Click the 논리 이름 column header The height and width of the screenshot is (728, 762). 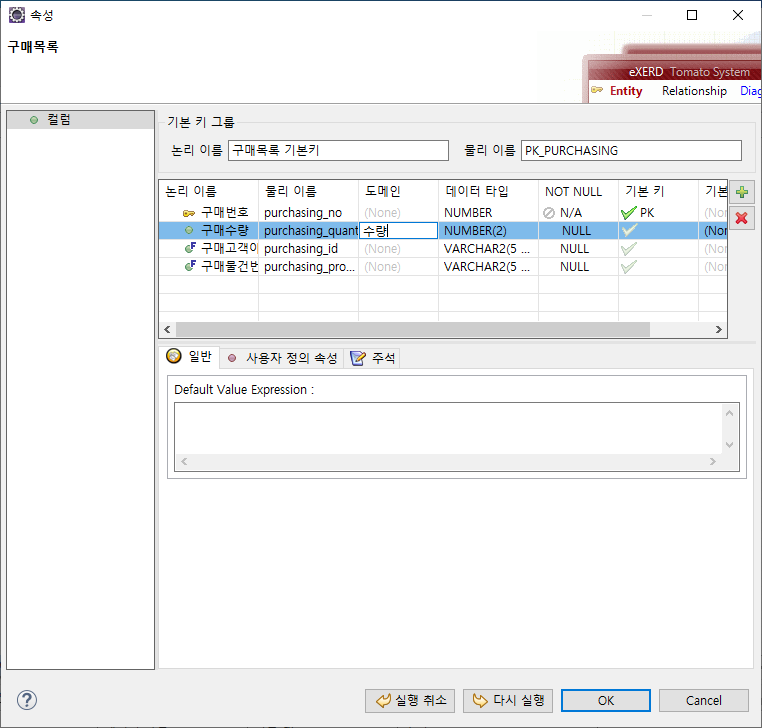(209, 191)
